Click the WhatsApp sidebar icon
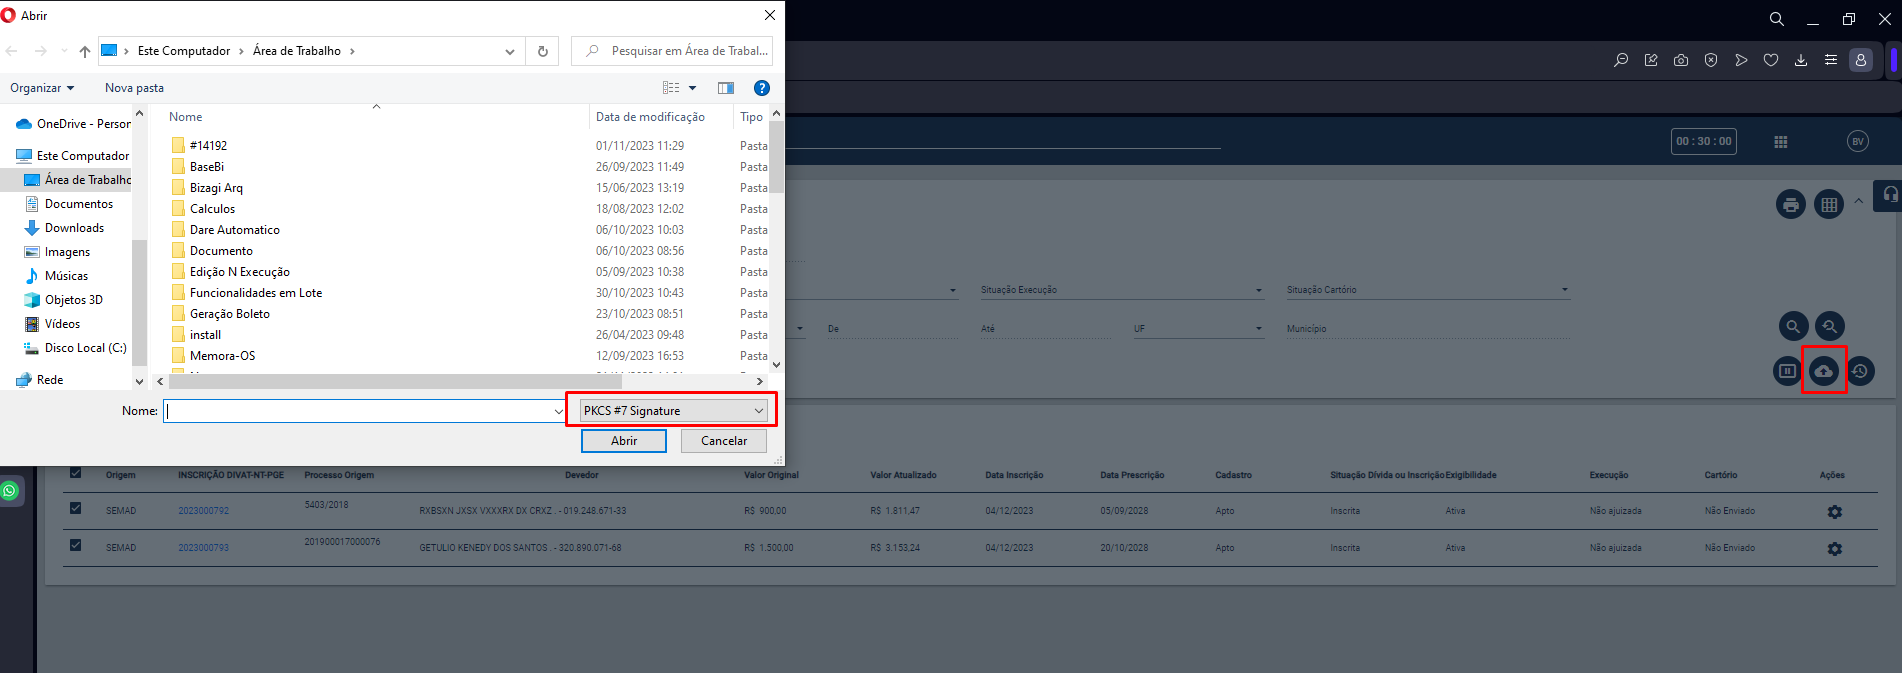 (10, 491)
